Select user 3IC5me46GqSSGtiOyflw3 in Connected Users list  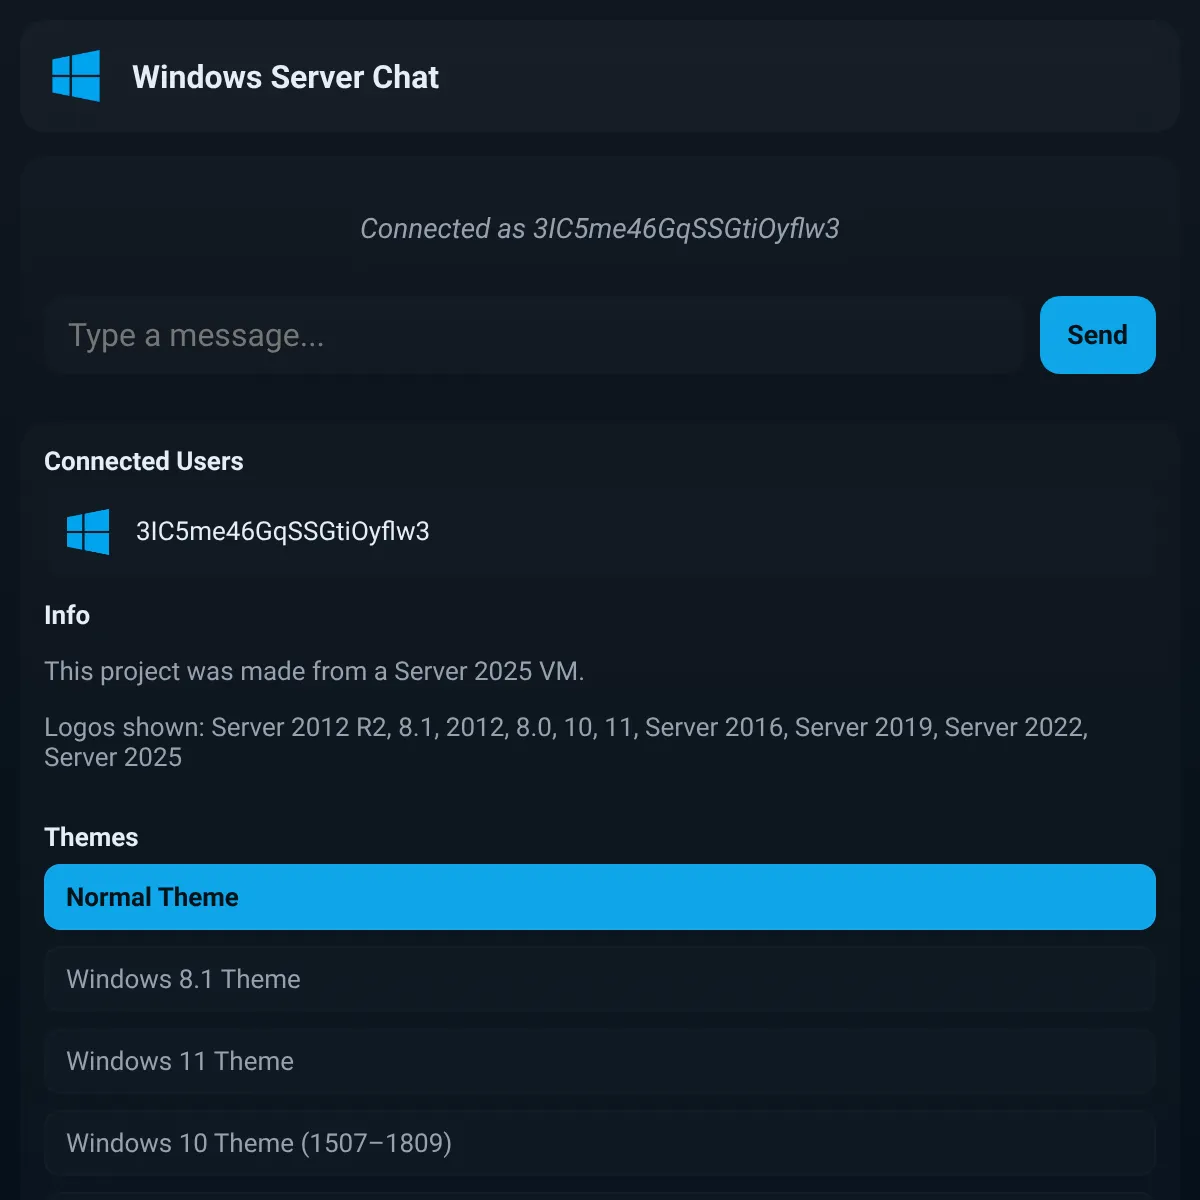tap(600, 531)
